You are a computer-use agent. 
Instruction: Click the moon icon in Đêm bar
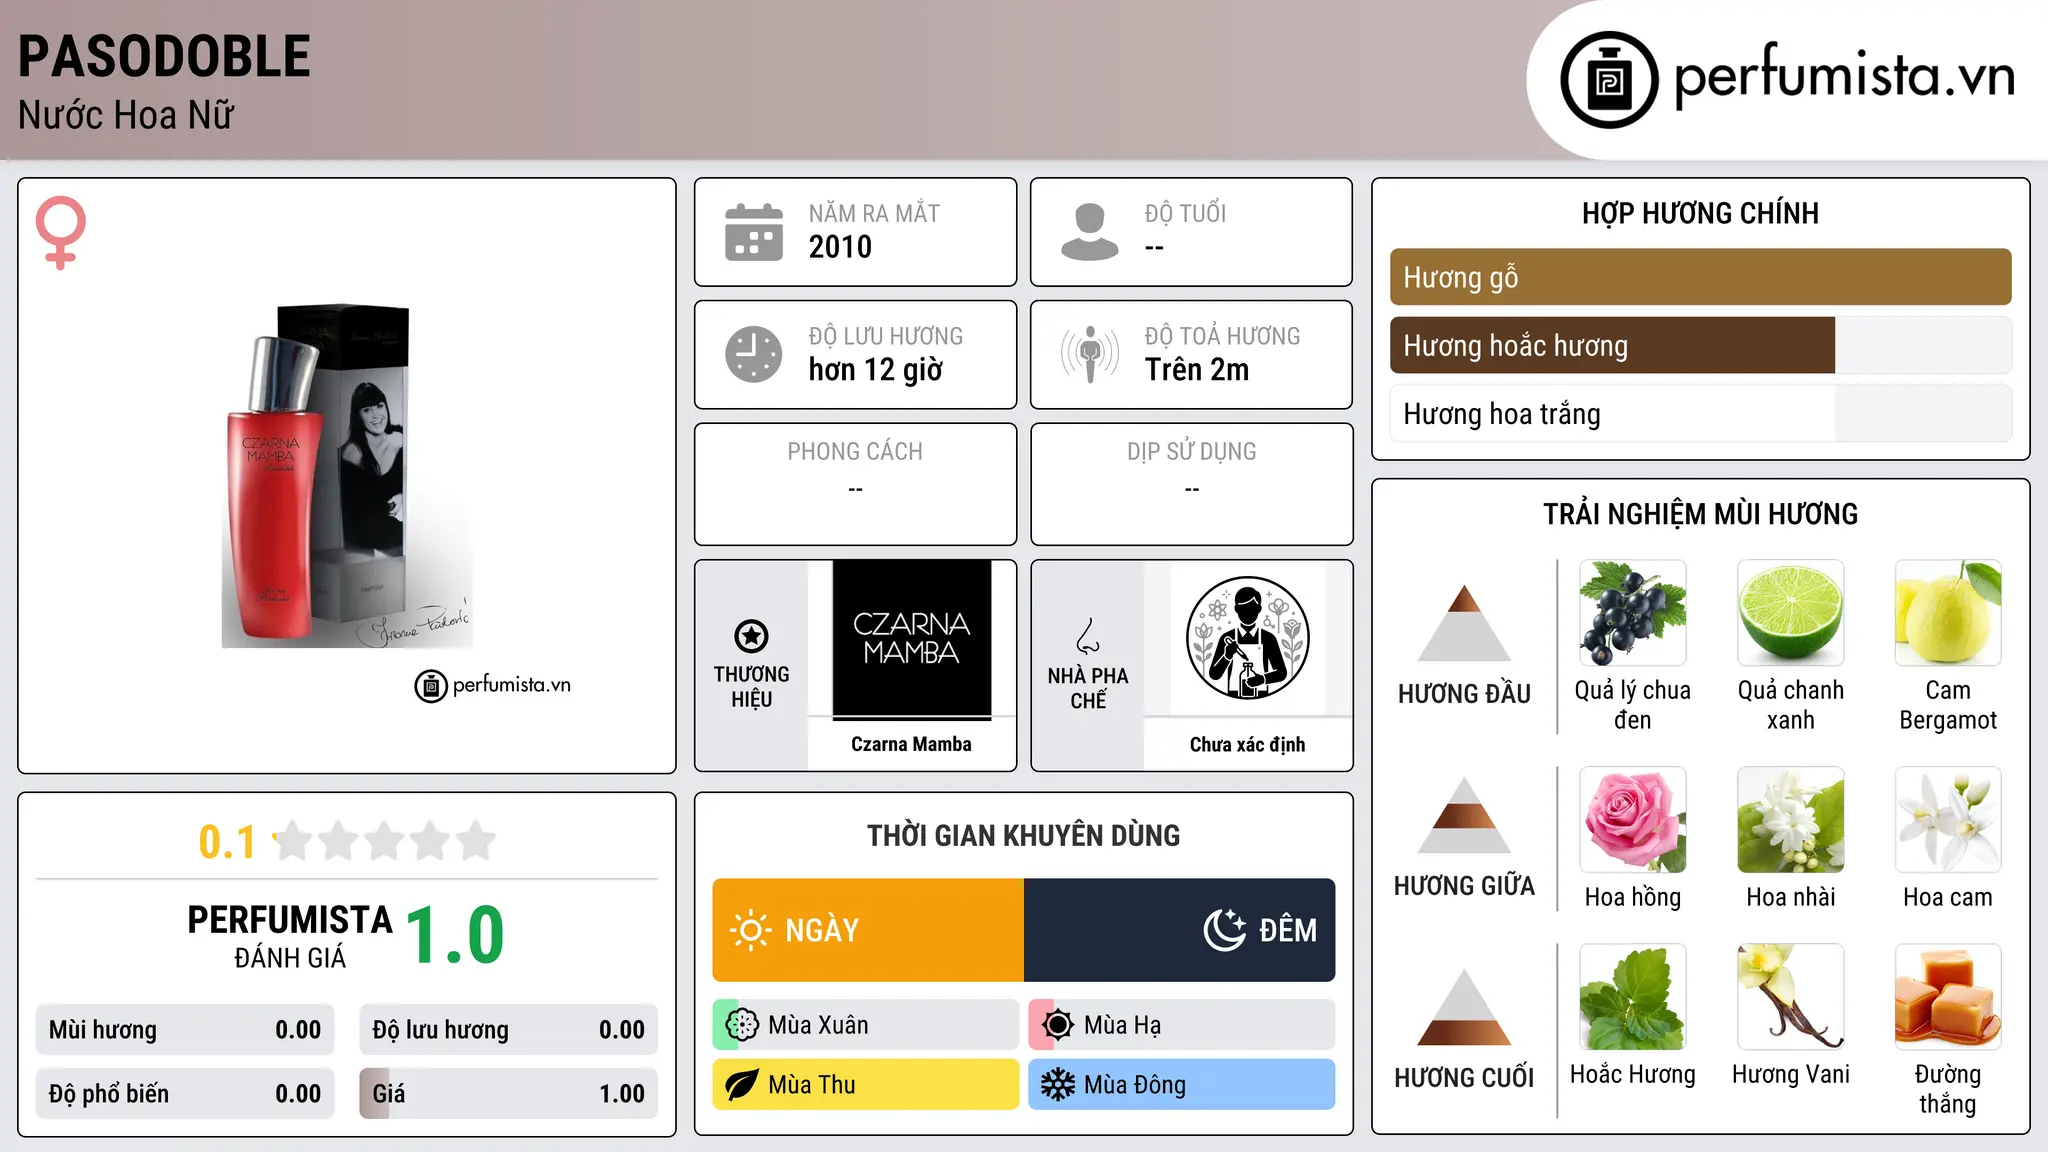click(1224, 930)
